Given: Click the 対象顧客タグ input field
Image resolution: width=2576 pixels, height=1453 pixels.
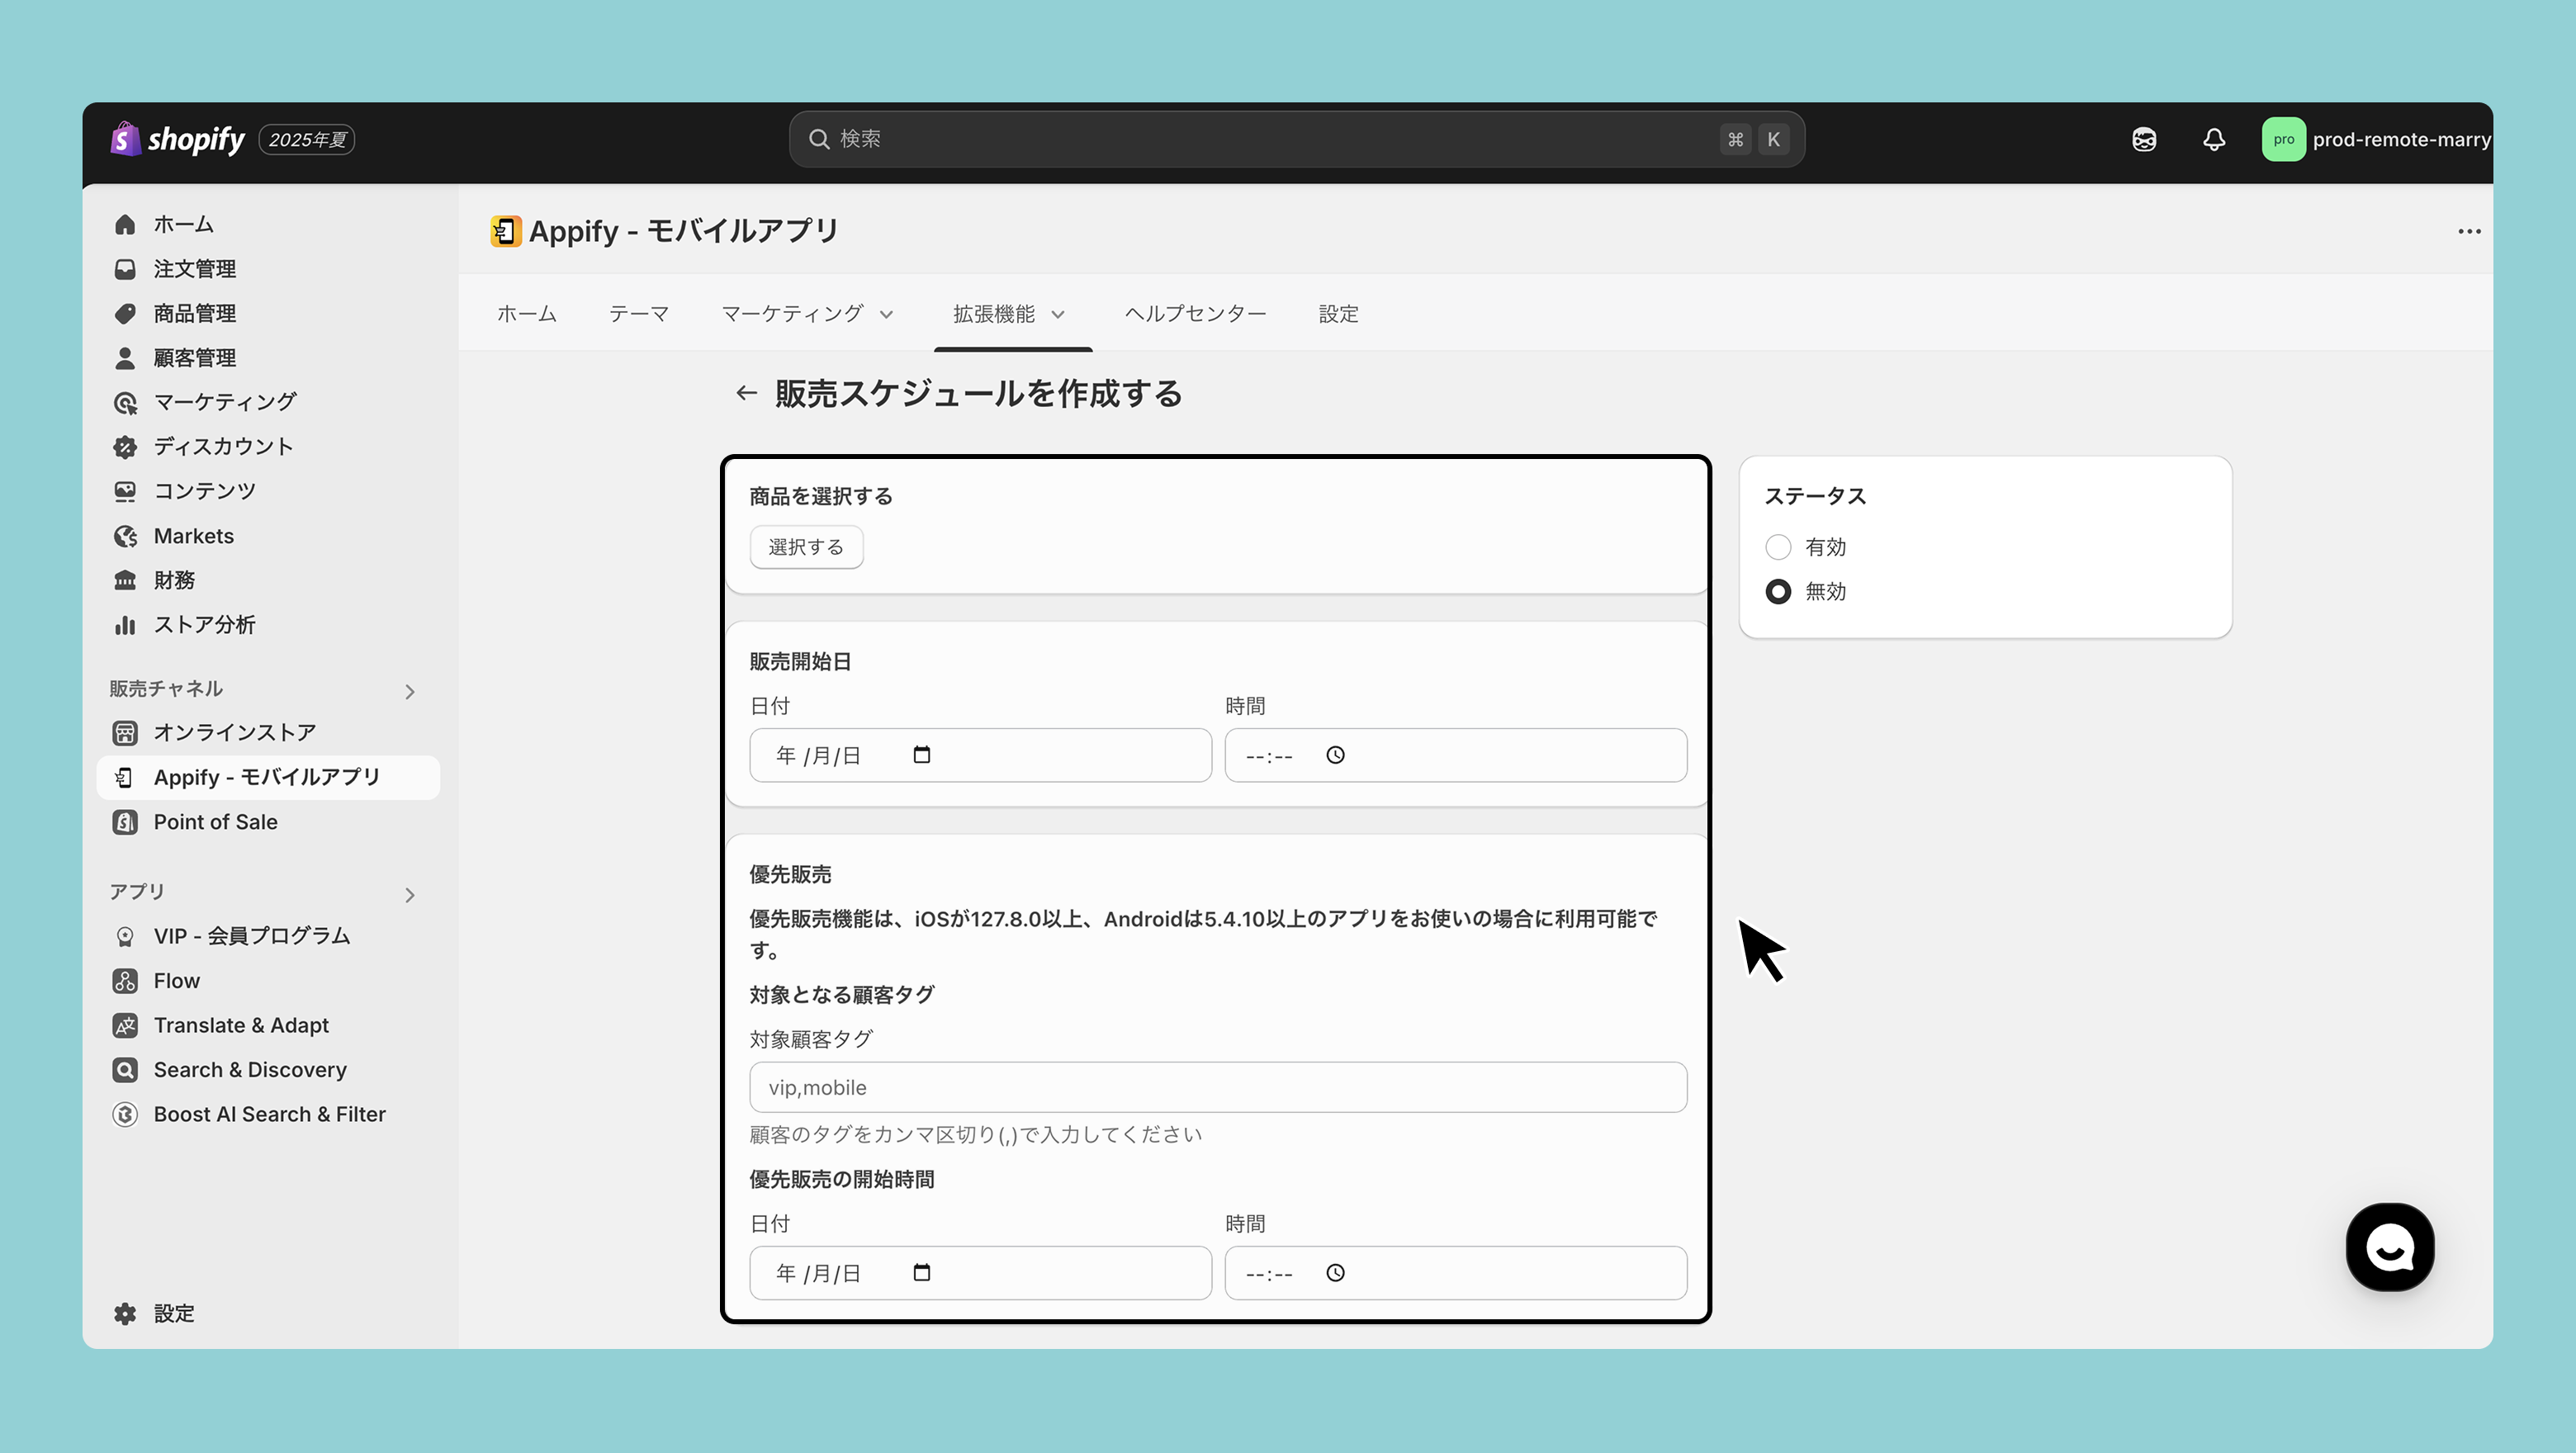Looking at the screenshot, I should click(1217, 1087).
